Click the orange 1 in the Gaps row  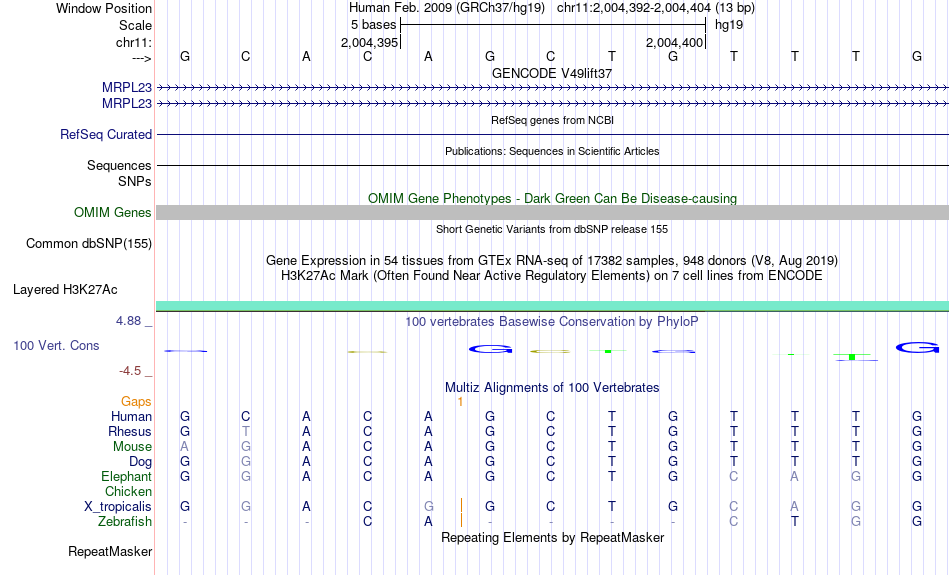point(460,402)
